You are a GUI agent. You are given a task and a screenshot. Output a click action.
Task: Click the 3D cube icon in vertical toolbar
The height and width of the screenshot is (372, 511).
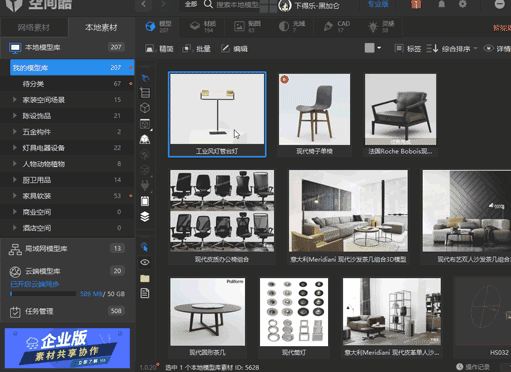tap(145, 108)
